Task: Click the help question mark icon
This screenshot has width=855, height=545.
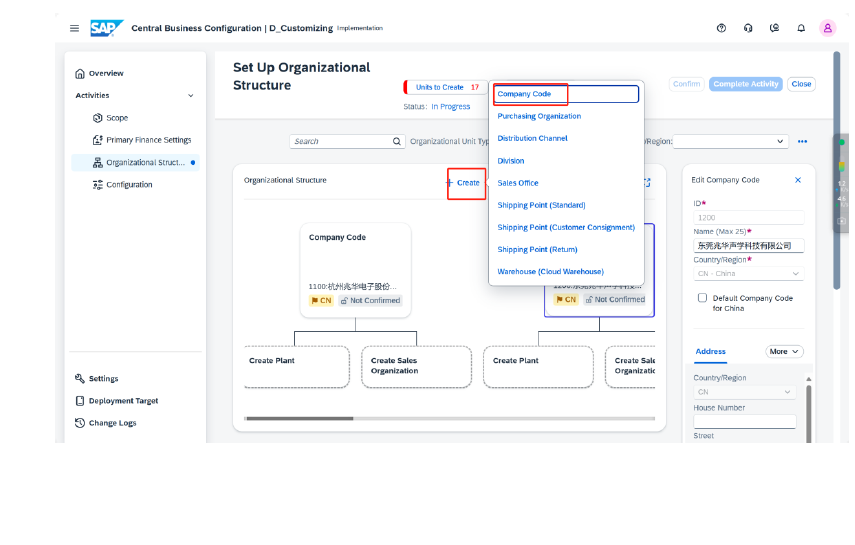Action: click(721, 28)
